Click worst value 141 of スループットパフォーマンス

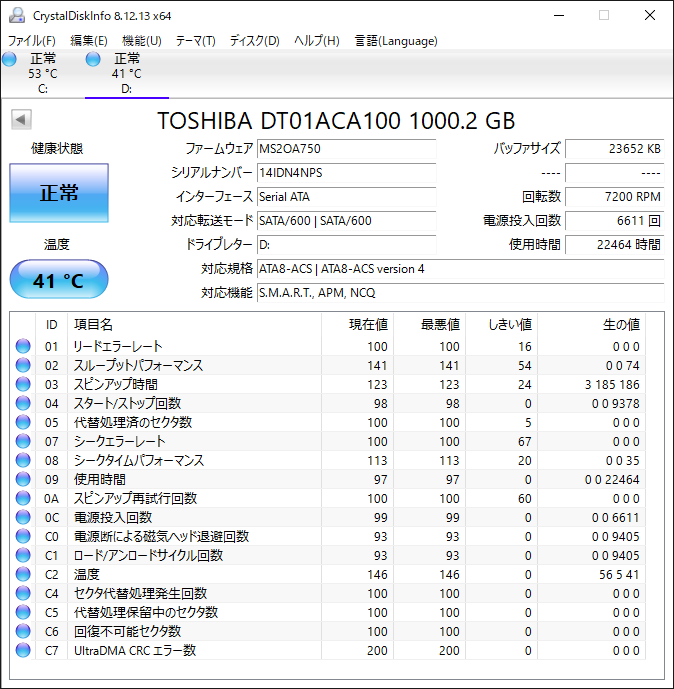pos(449,366)
